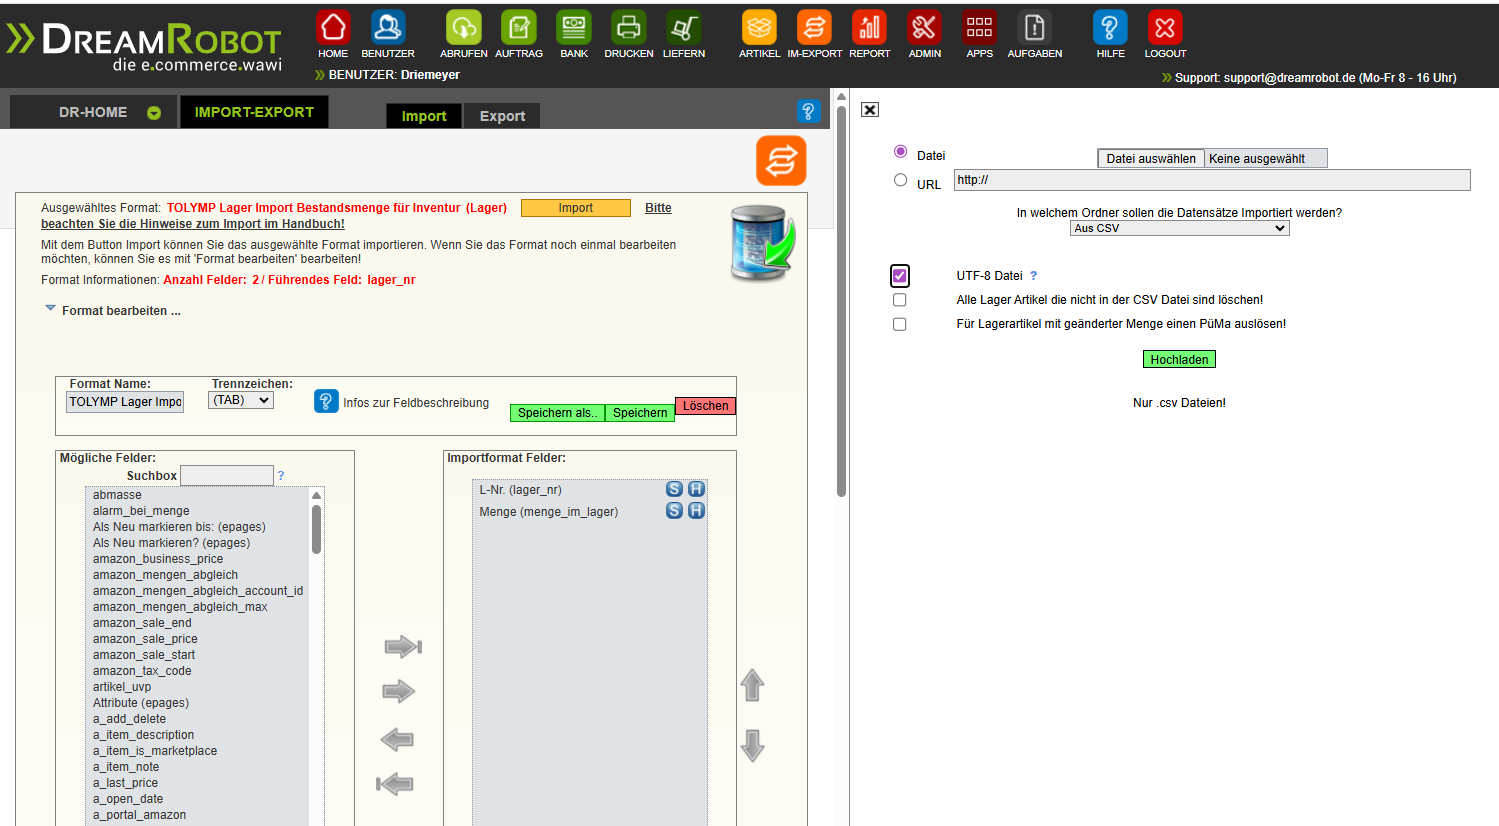Open the HILFE help icon
1499x826 pixels.
pos(1109,29)
